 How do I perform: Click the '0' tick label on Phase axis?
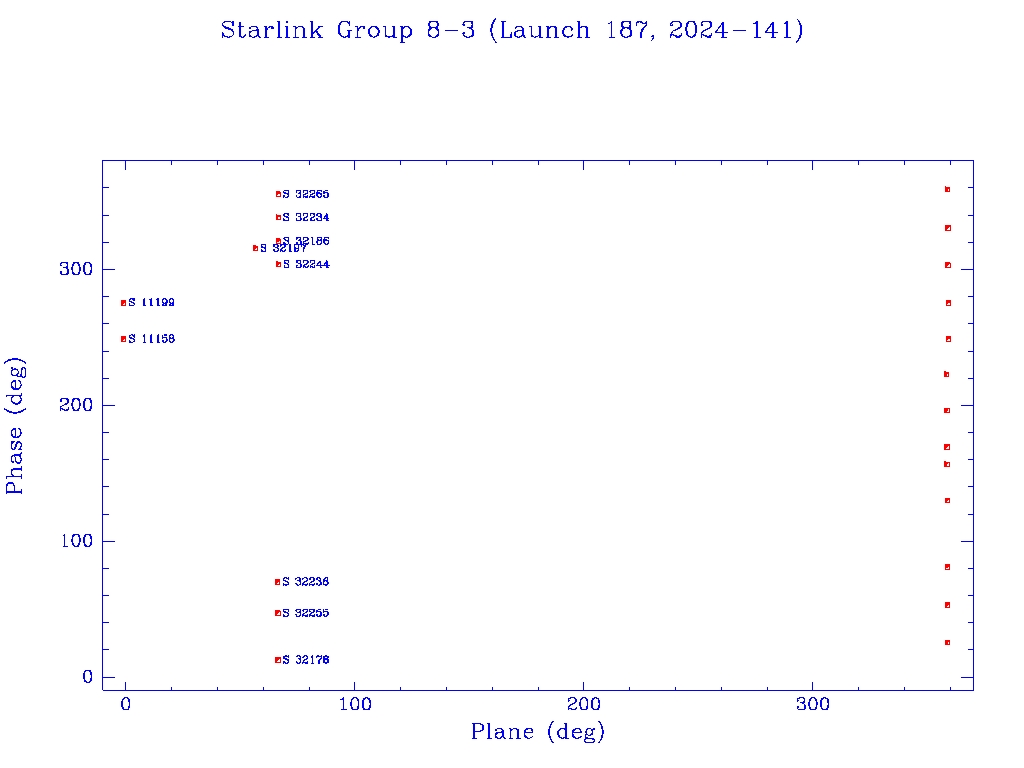(x=88, y=677)
